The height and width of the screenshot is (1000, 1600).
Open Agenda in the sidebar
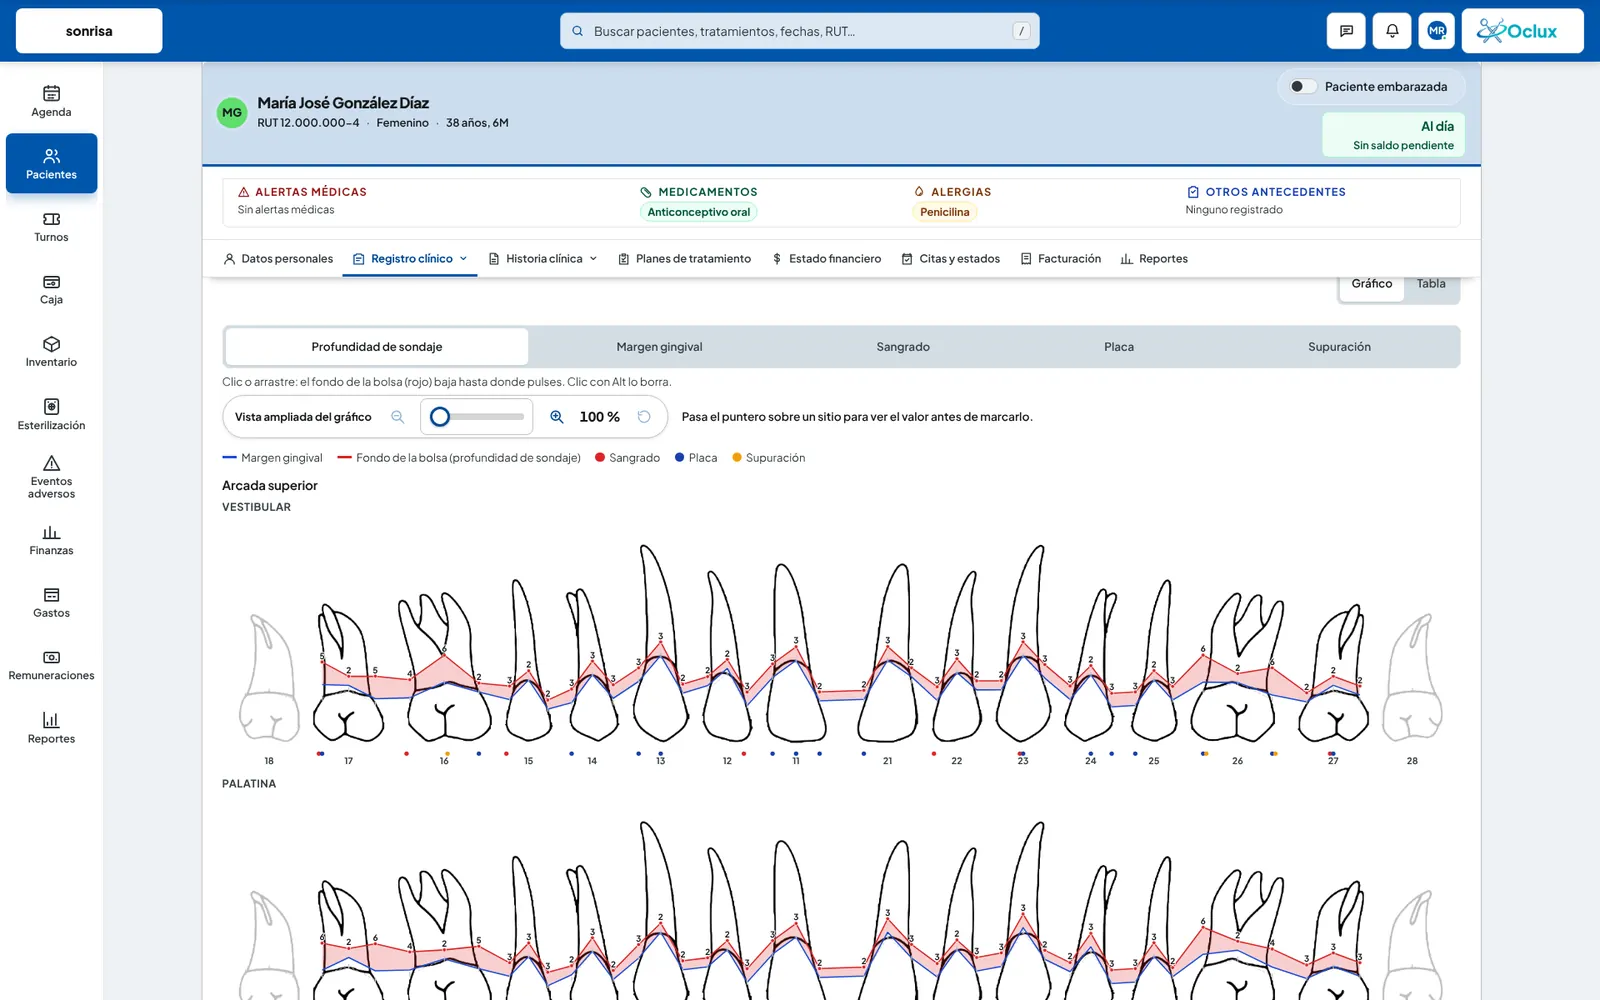tap(51, 101)
